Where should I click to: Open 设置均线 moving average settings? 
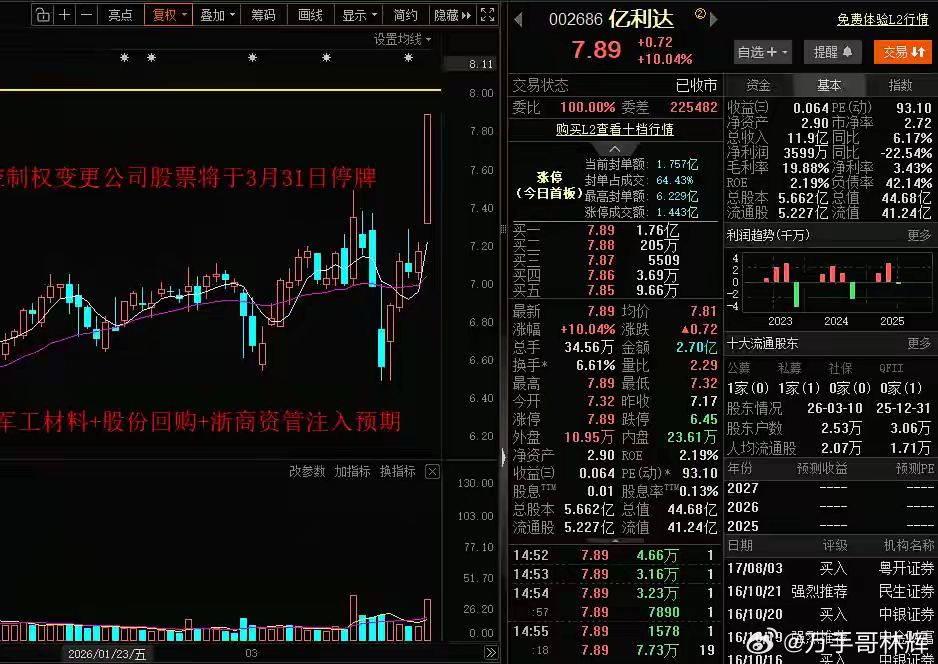pos(402,39)
